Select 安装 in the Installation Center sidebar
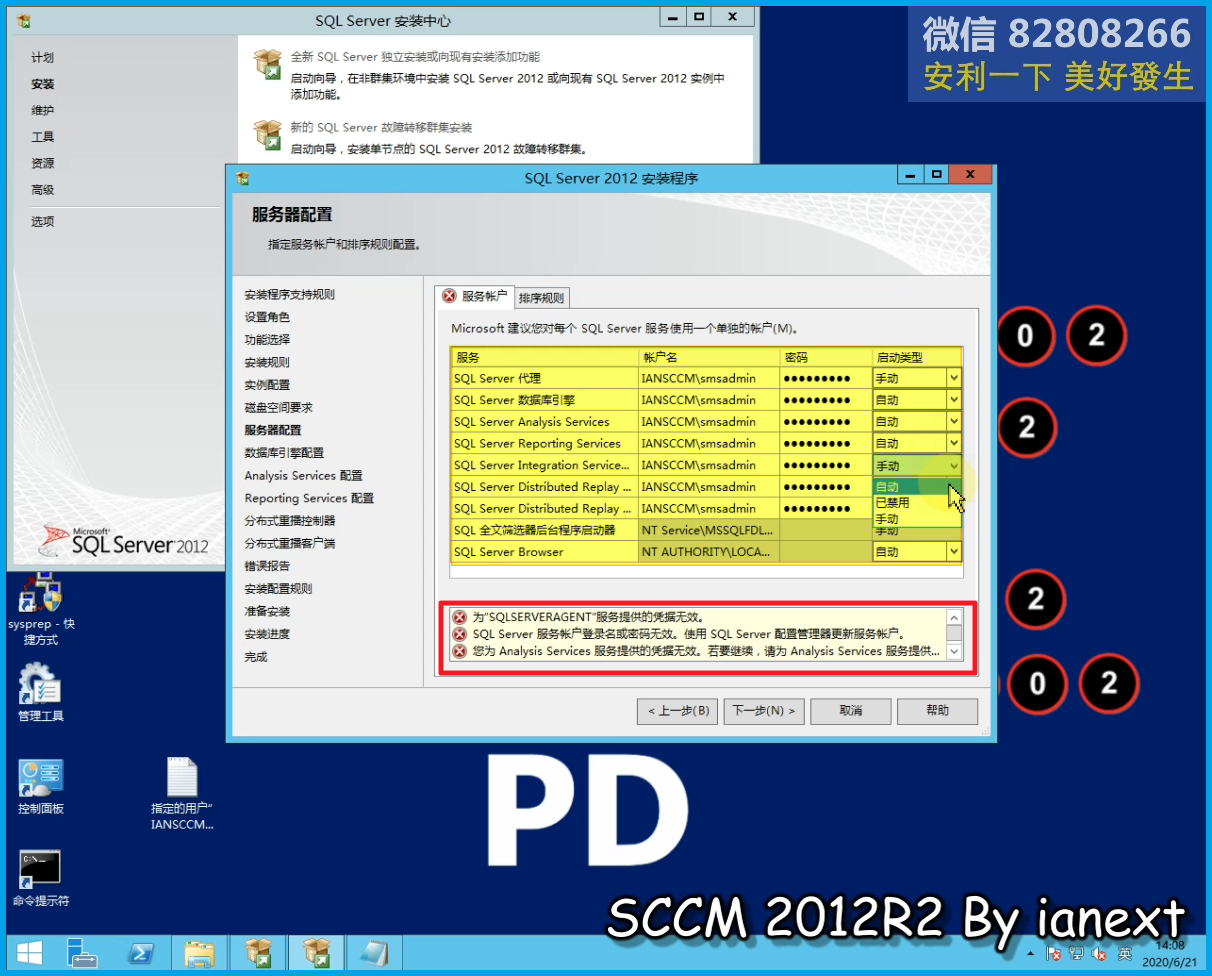Image resolution: width=1212 pixels, height=976 pixels. [x=42, y=84]
